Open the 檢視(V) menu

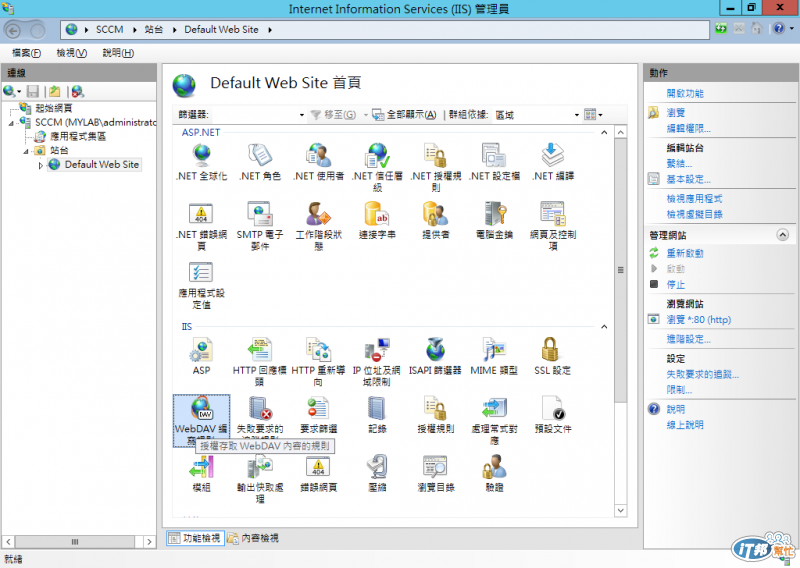pyautogui.click(x=71, y=53)
